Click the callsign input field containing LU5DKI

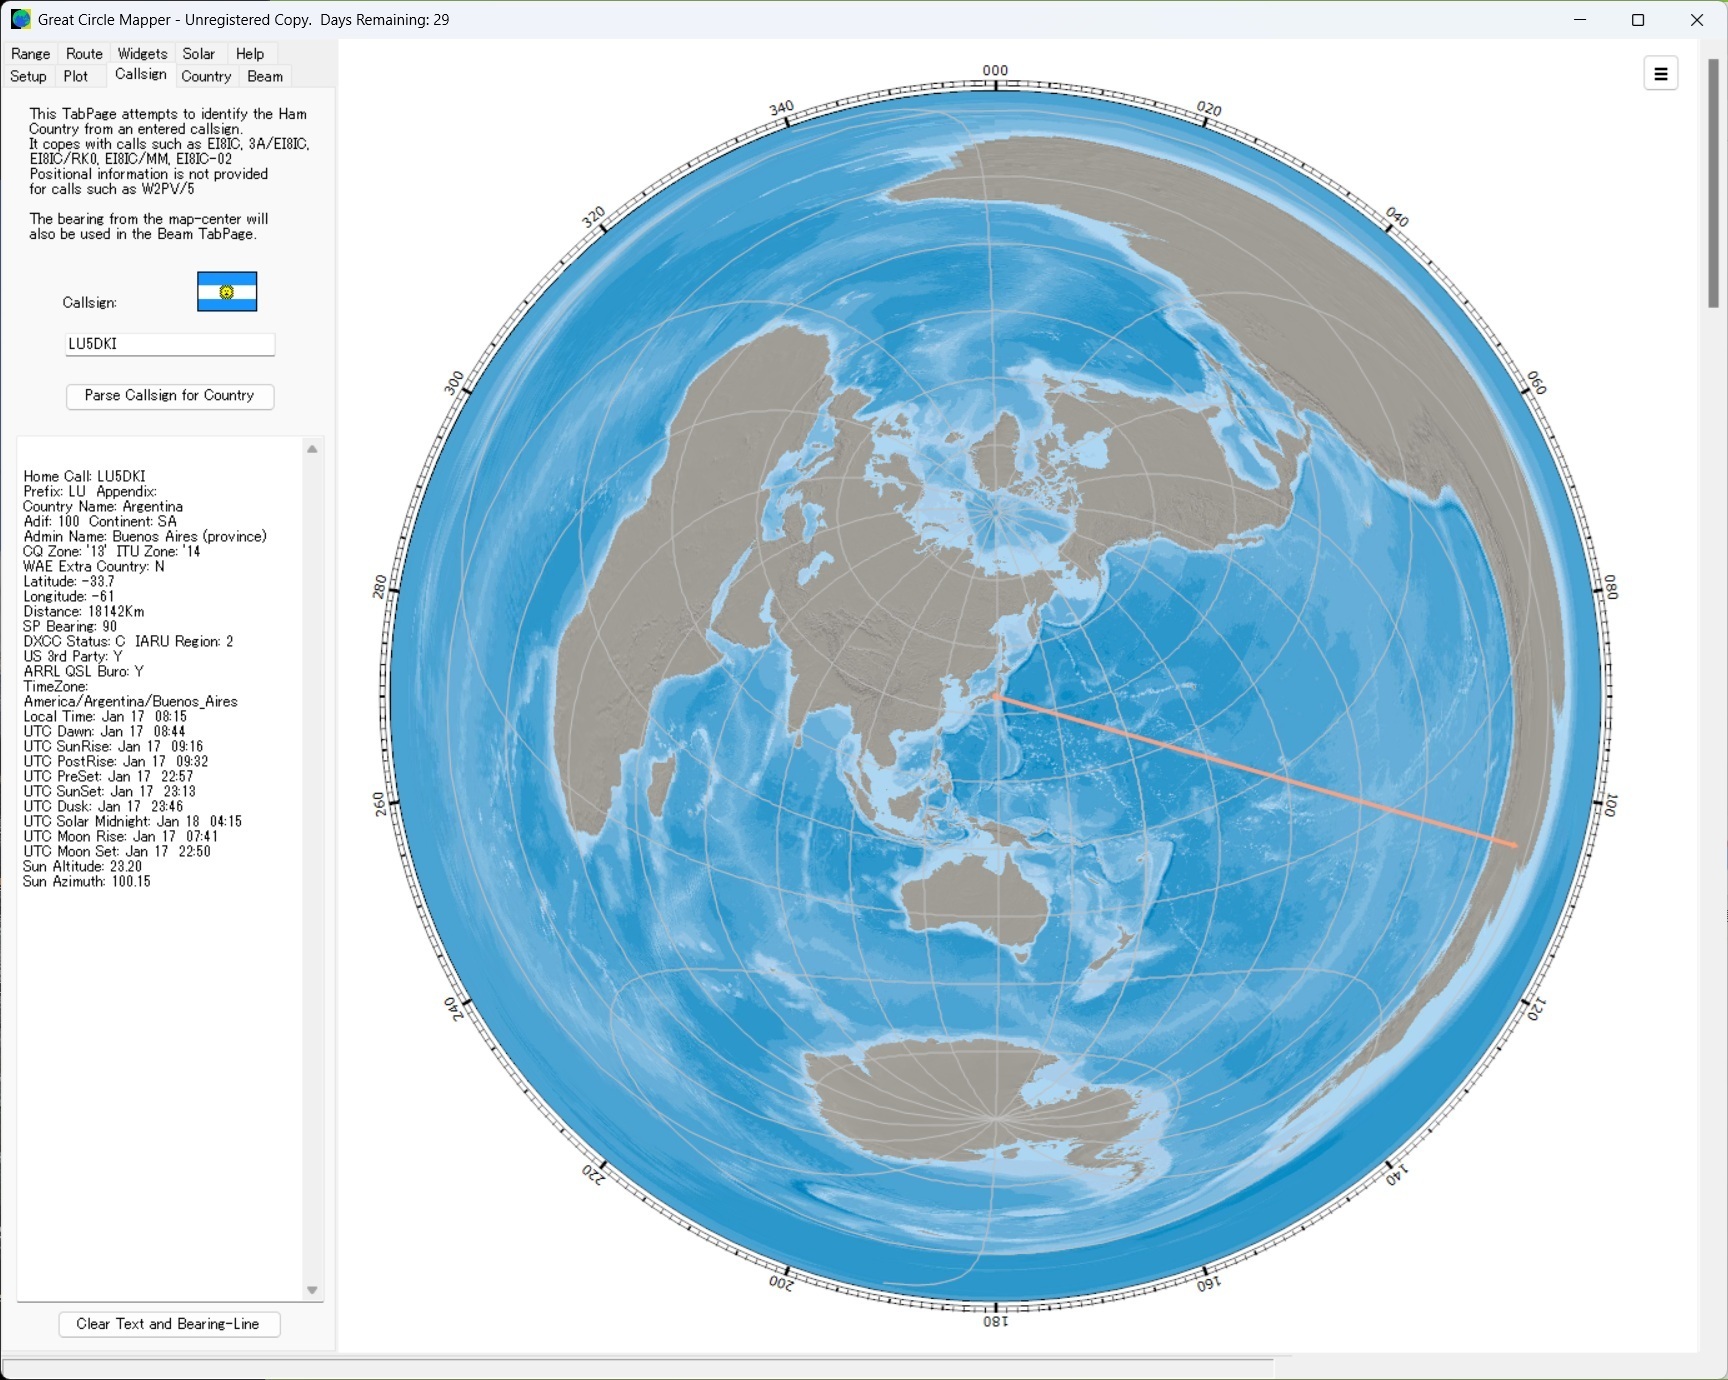(169, 344)
